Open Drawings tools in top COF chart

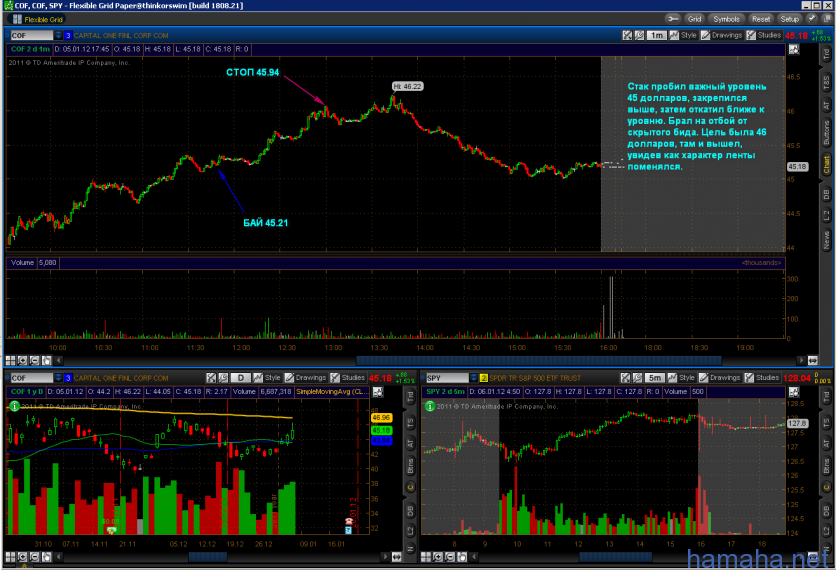click(x=724, y=35)
